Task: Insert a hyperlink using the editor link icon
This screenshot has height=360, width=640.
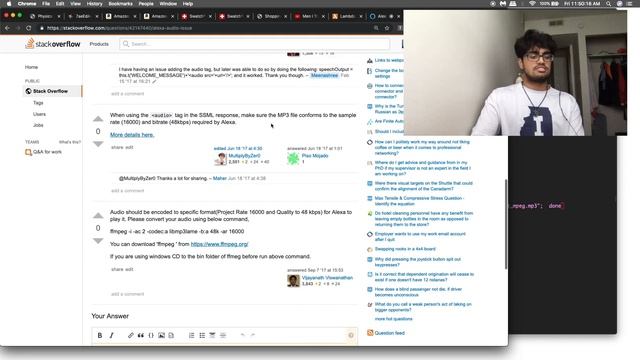Action: coord(131,335)
